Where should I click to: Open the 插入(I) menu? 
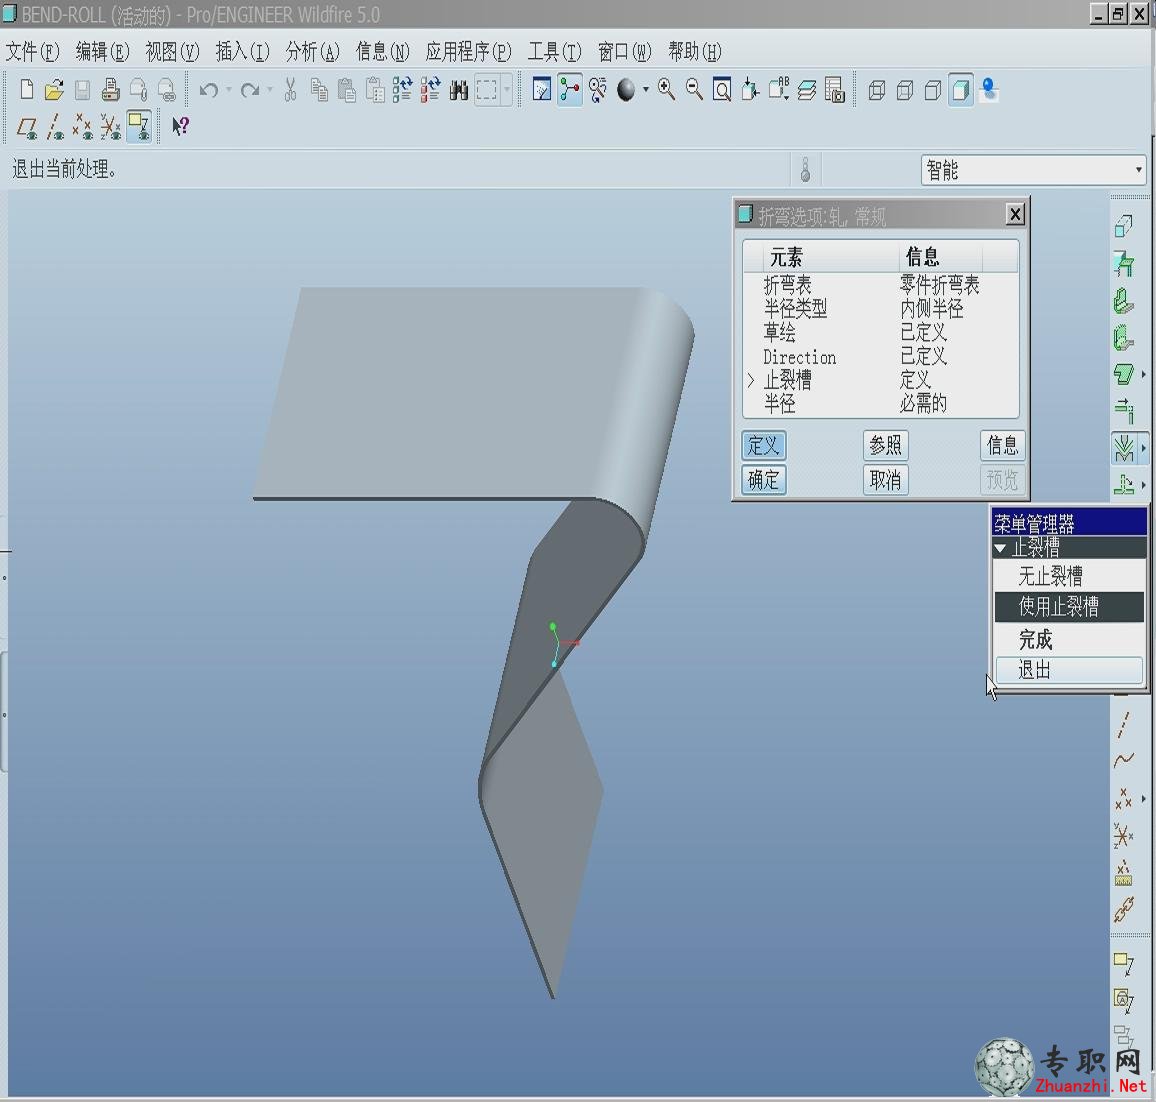(243, 52)
